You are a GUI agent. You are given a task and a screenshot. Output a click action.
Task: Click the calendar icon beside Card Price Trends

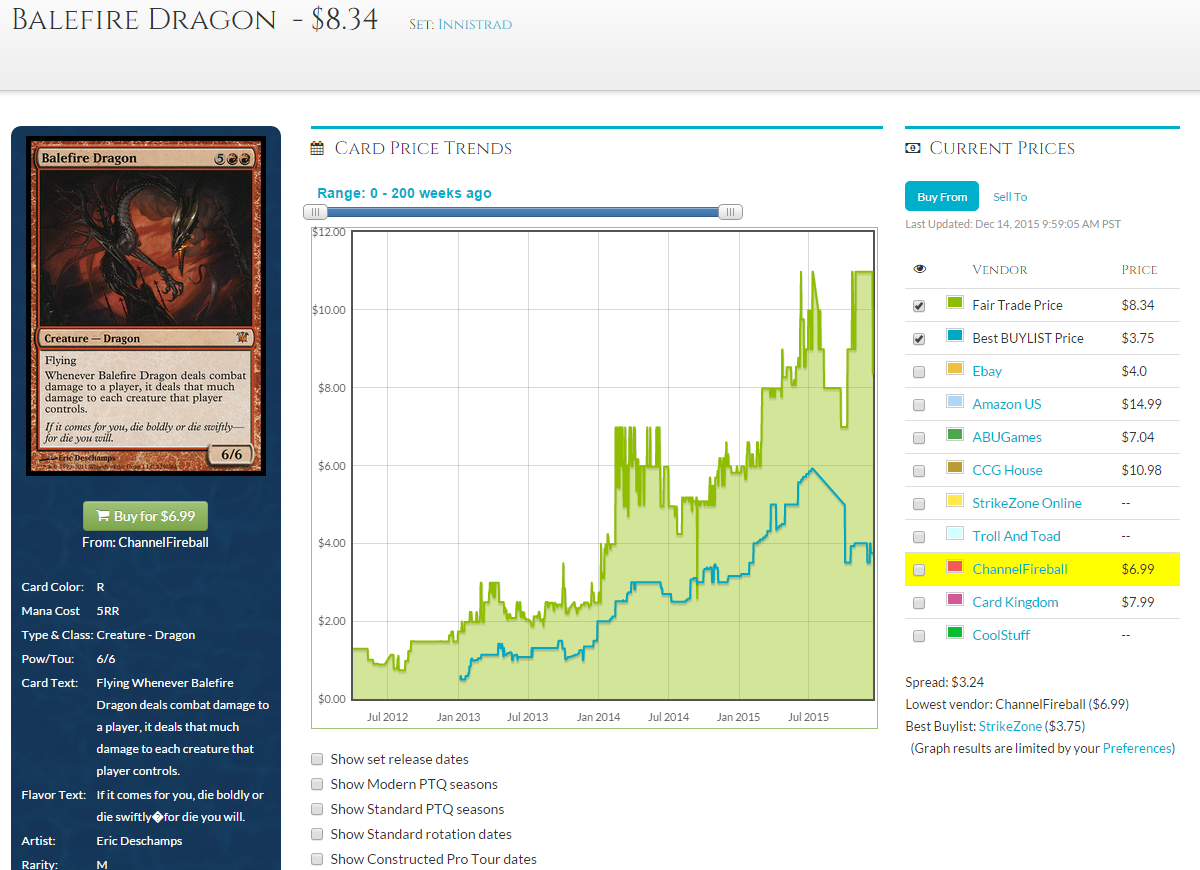(317, 148)
